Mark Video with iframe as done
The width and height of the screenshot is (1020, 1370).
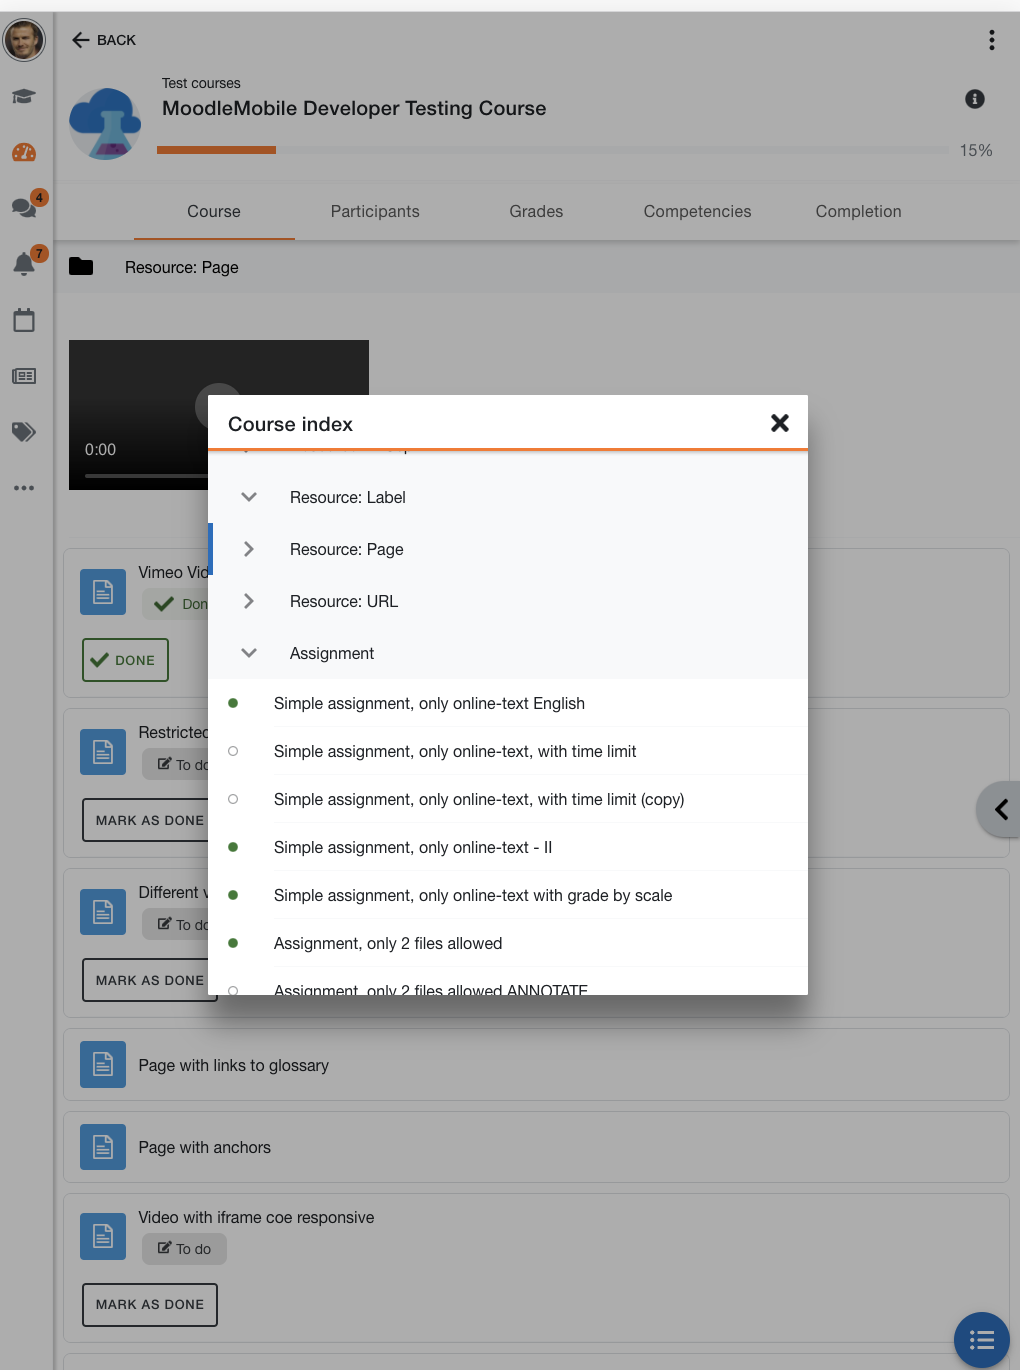tap(150, 1304)
